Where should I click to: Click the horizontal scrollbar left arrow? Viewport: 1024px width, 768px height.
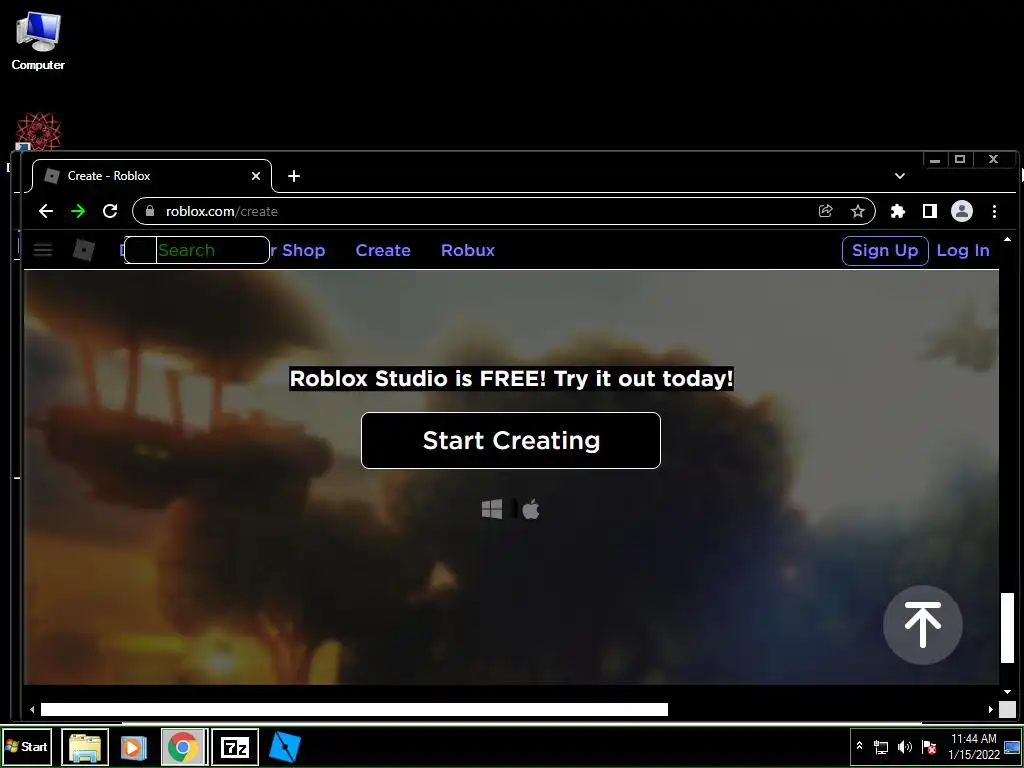coord(32,709)
